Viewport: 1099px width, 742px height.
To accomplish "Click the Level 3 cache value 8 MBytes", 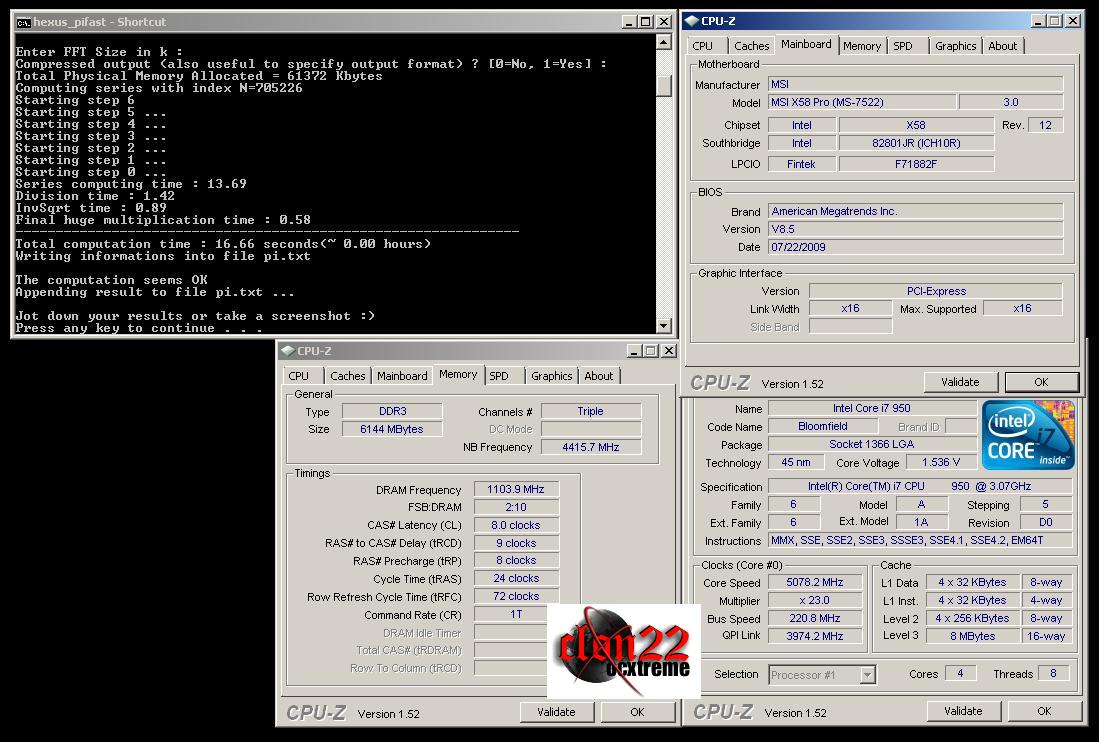I will 973,636.
